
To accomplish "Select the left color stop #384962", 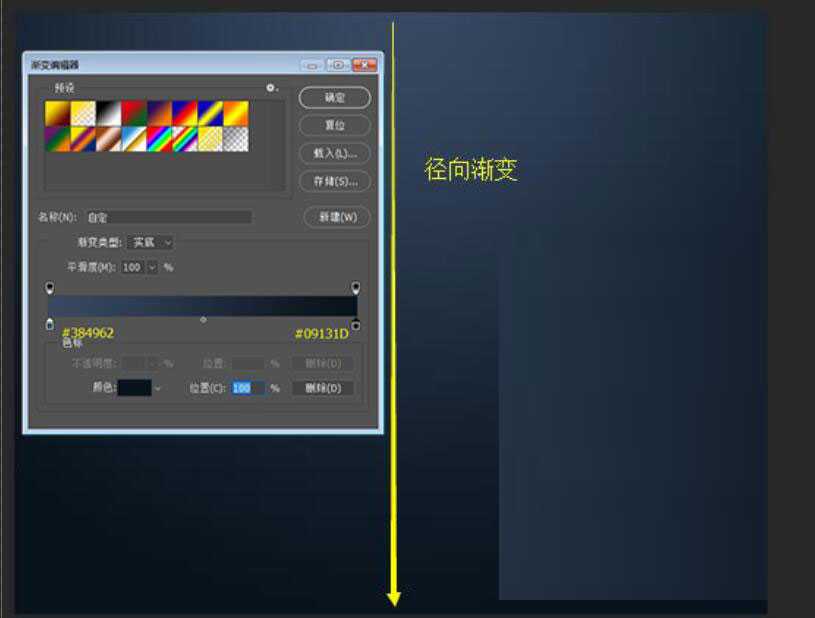I will point(50,324).
